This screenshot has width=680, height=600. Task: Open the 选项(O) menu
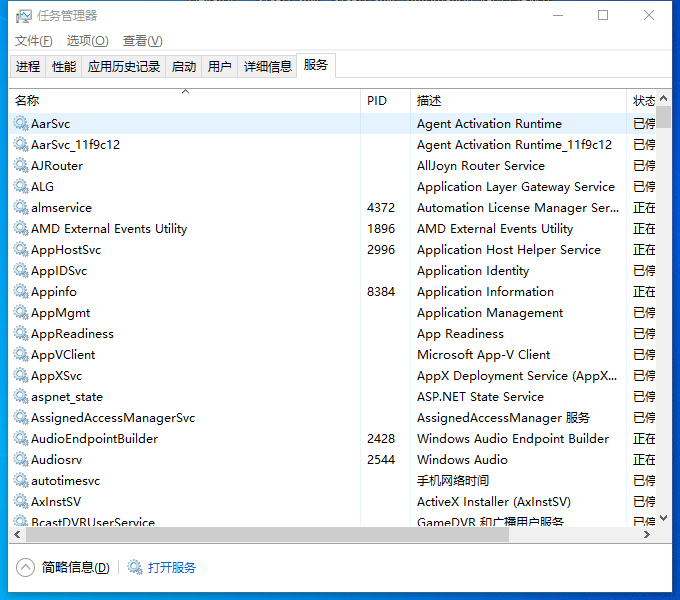(x=87, y=41)
